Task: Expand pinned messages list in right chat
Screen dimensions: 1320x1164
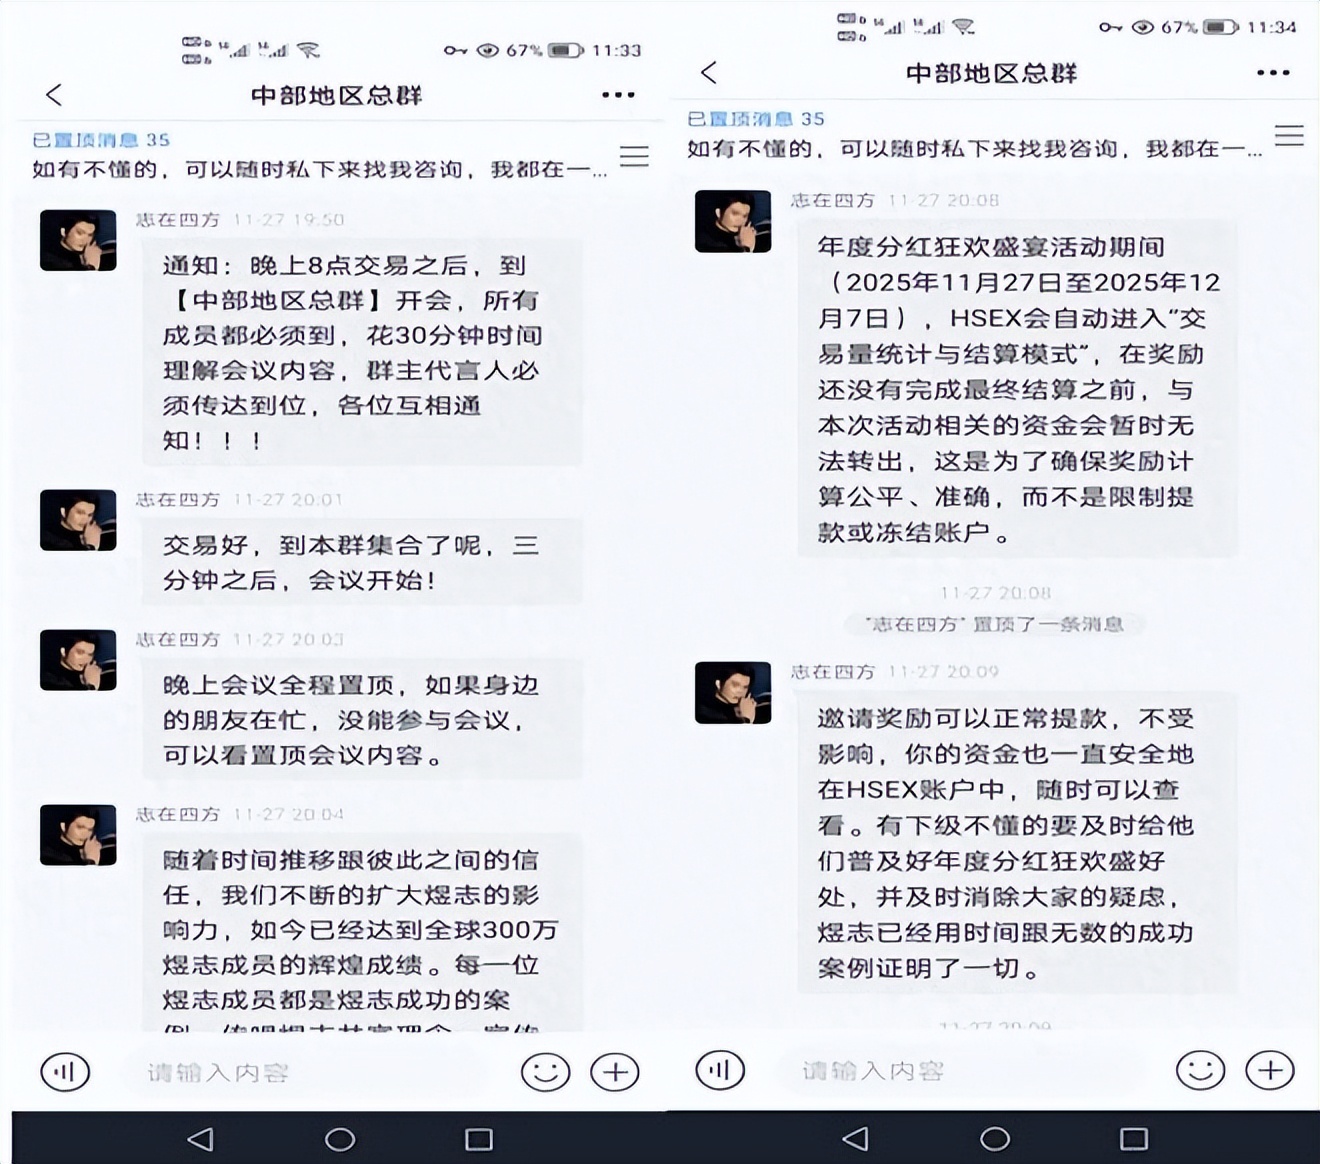Action: click(1289, 135)
